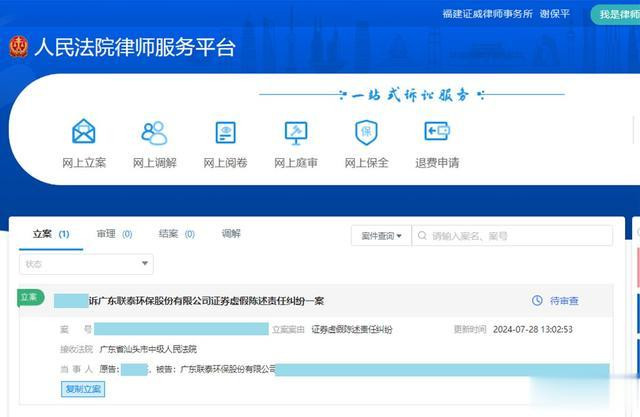Click the 退费申请 label
The height and width of the screenshot is (417, 640).
437,163
